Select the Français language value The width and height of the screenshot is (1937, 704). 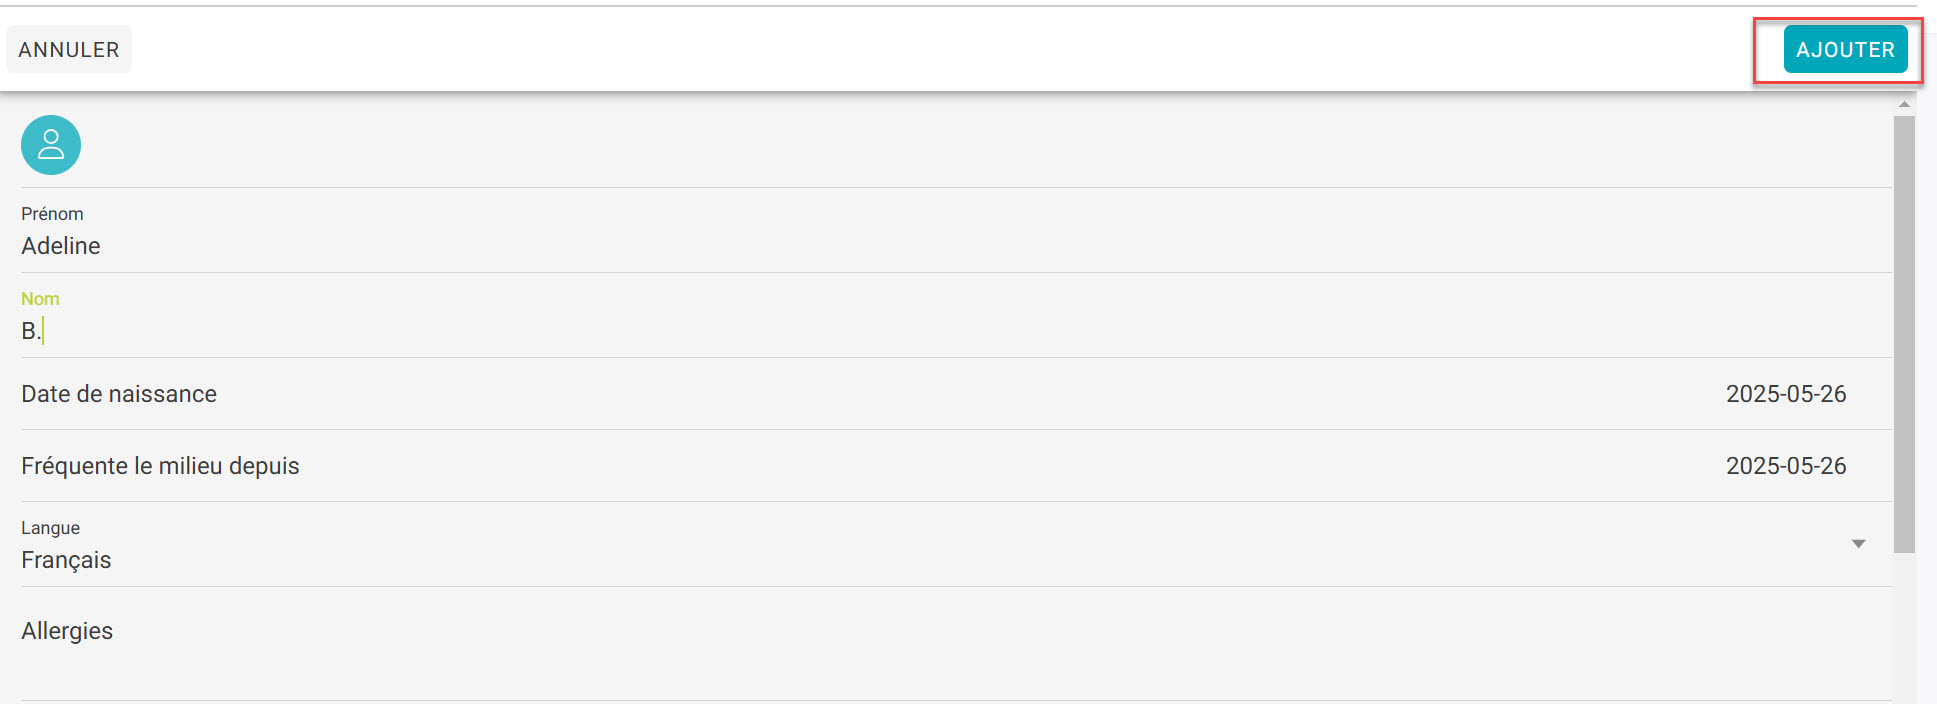tap(66, 560)
